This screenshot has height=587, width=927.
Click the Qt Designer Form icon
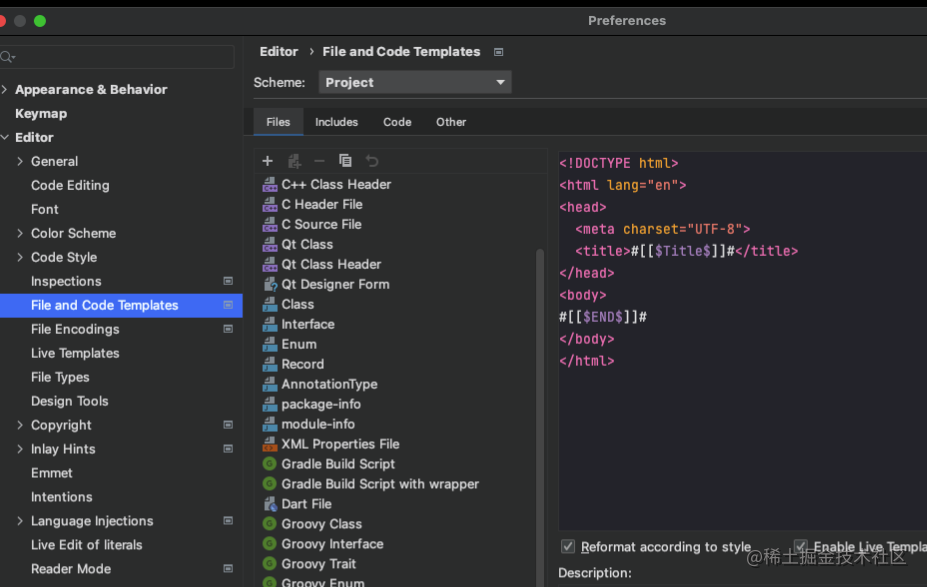[270, 284]
